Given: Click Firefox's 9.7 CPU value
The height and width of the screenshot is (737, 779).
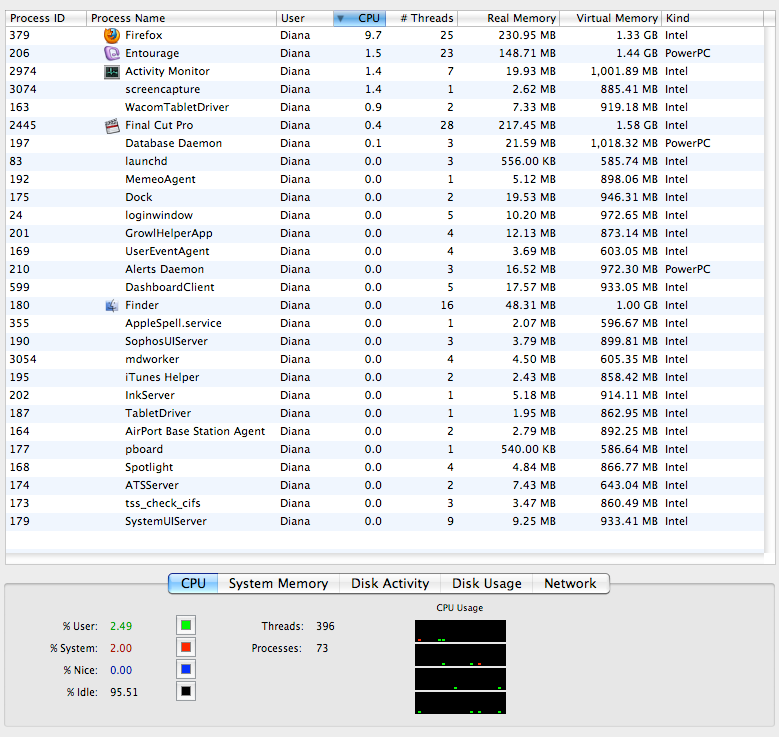Looking at the screenshot, I should click(x=373, y=35).
